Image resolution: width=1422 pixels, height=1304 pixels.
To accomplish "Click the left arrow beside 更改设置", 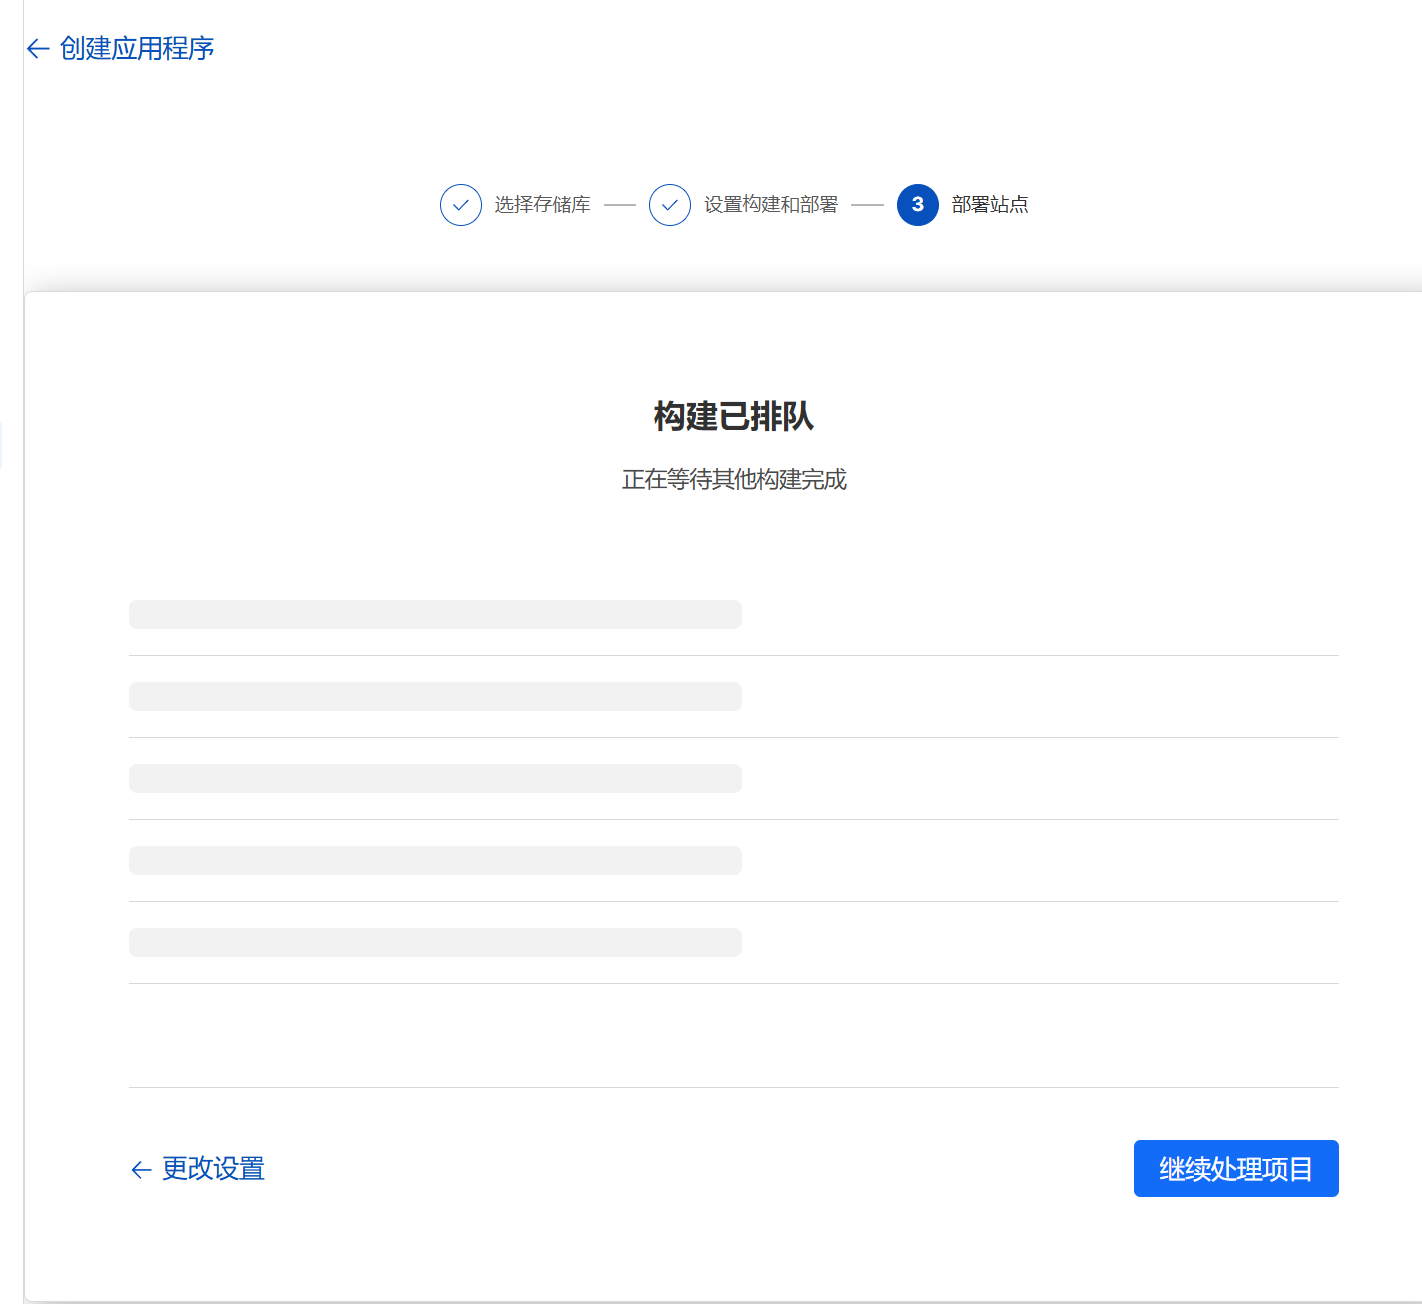I will pyautogui.click(x=141, y=1169).
